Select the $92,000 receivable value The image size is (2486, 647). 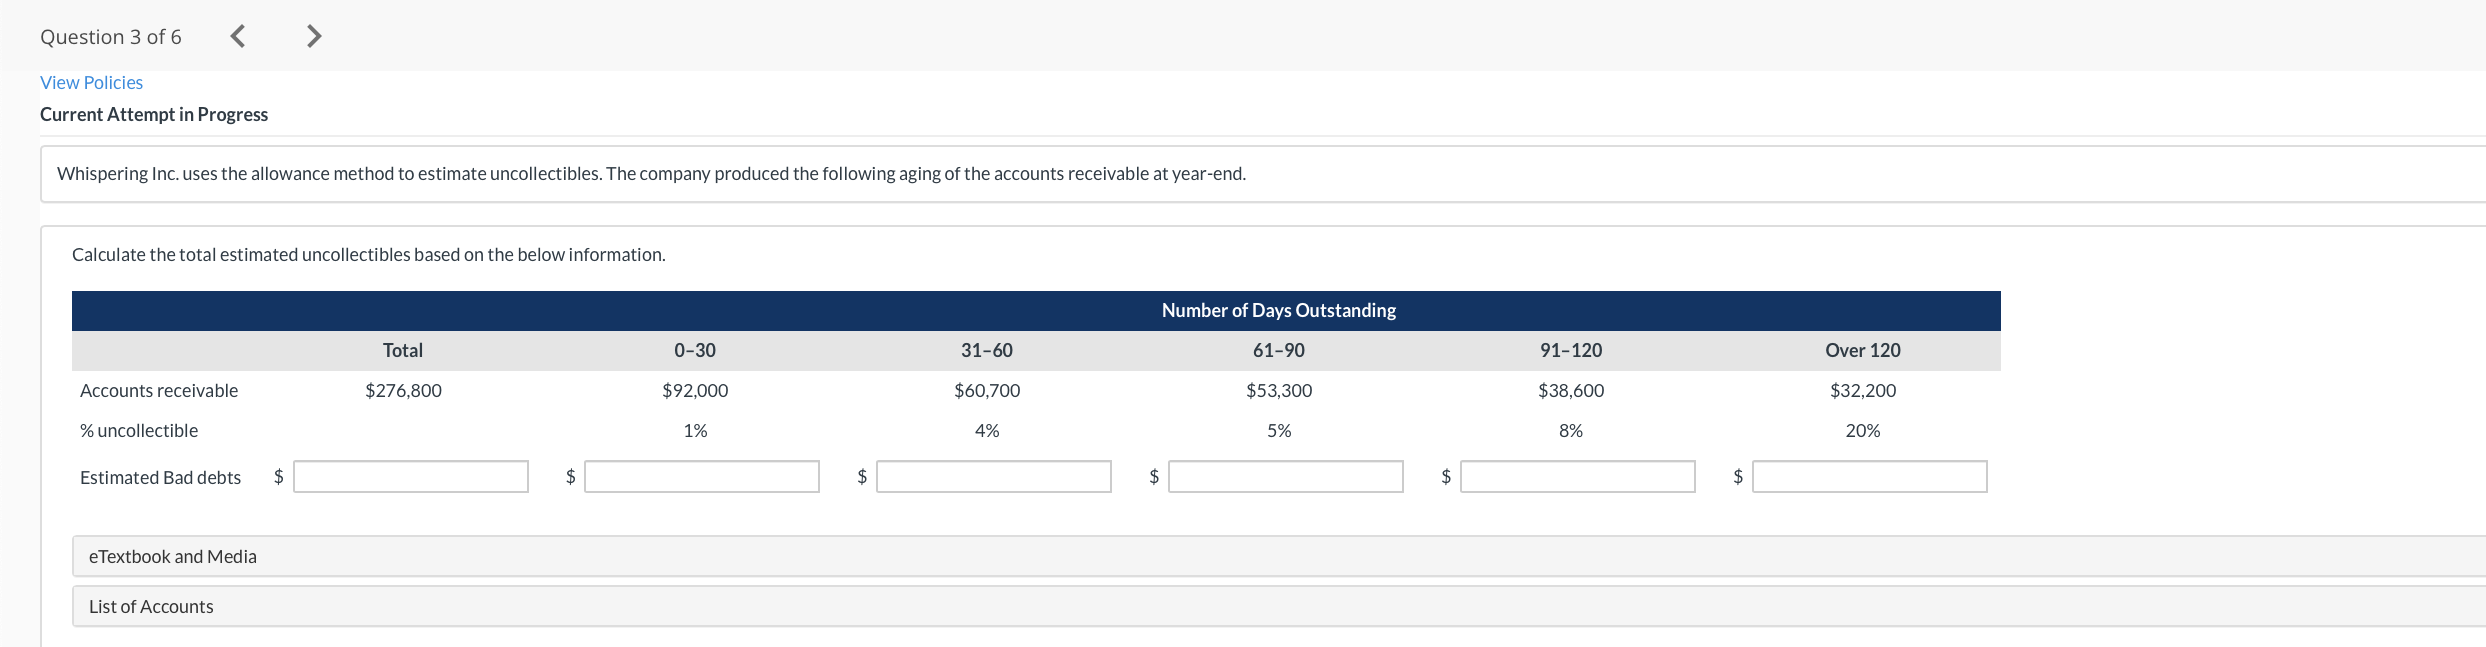point(695,391)
